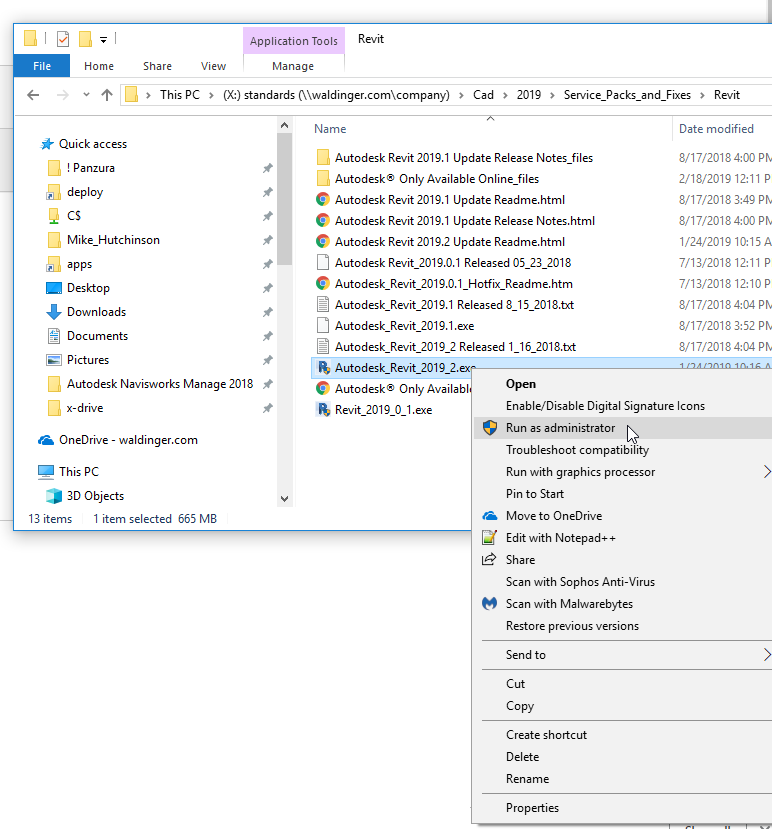Viewport: 772px width, 829px height.
Task: Click the Downloads arrow icon in sidebar
Action: point(53,312)
